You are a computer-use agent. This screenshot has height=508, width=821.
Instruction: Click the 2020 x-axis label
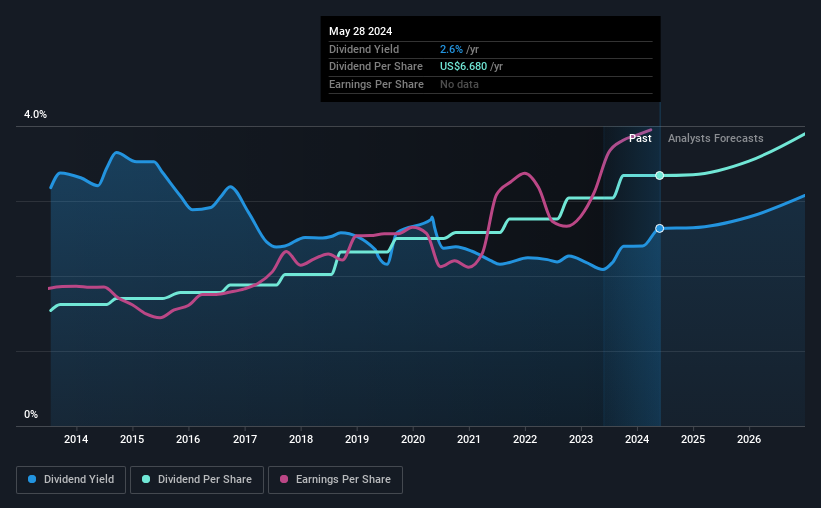click(x=413, y=439)
